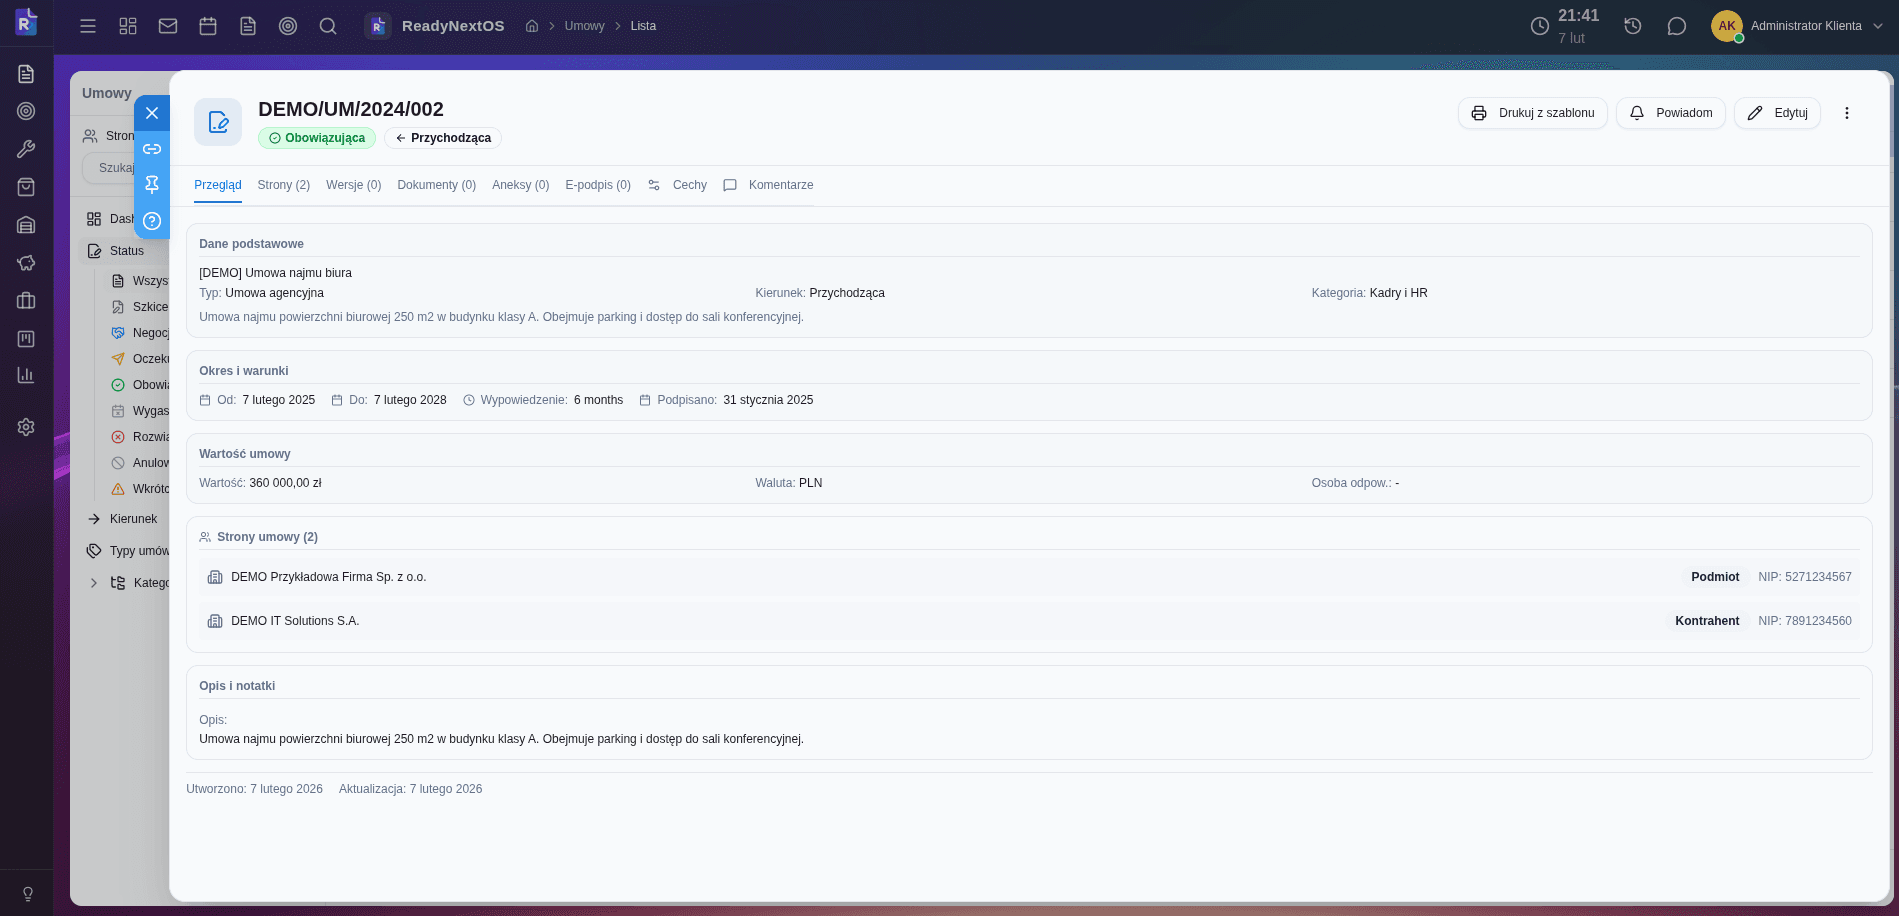Open help via the question mark icon
Viewport: 1899px width, 916px height.
[152, 221]
